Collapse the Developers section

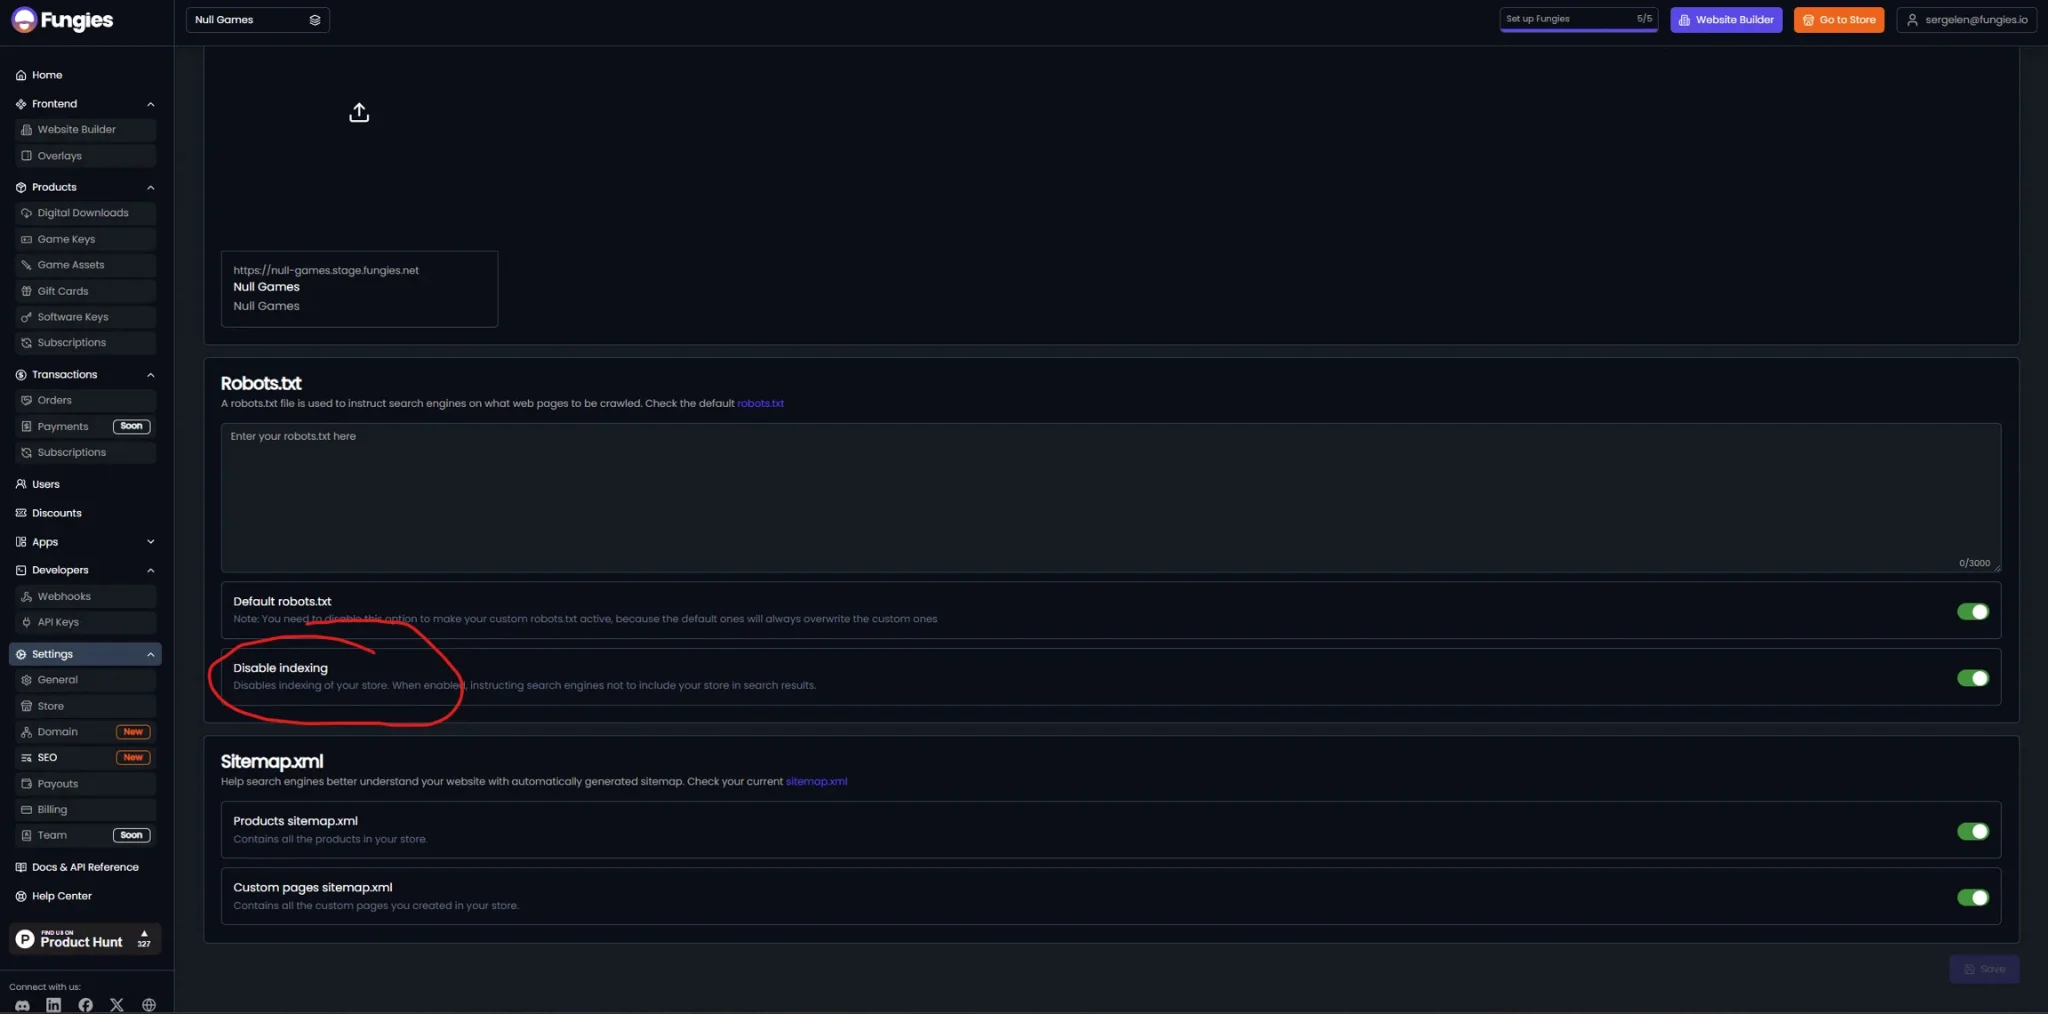coord(151,570)
